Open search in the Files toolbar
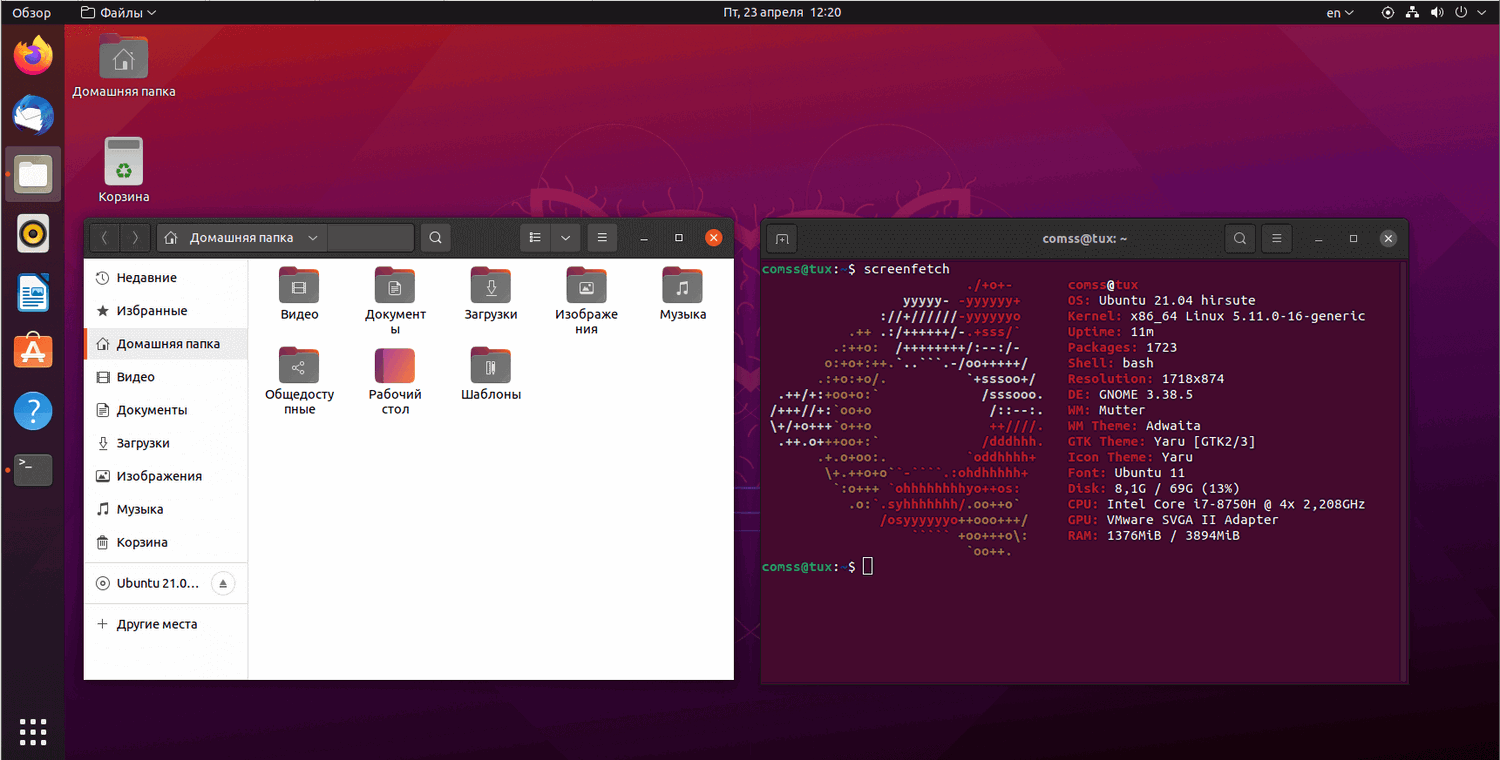Screen dimensions: 1500x760 pos(435,238)
